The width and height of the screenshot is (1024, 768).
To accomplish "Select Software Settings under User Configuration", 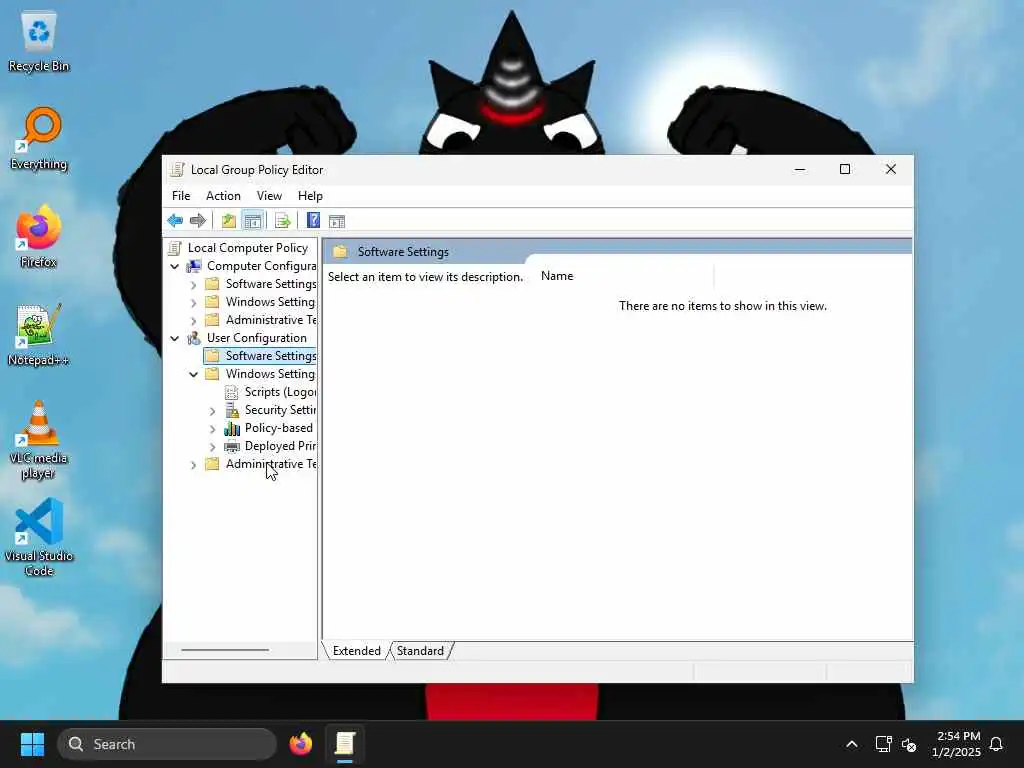I will [270, 356].
